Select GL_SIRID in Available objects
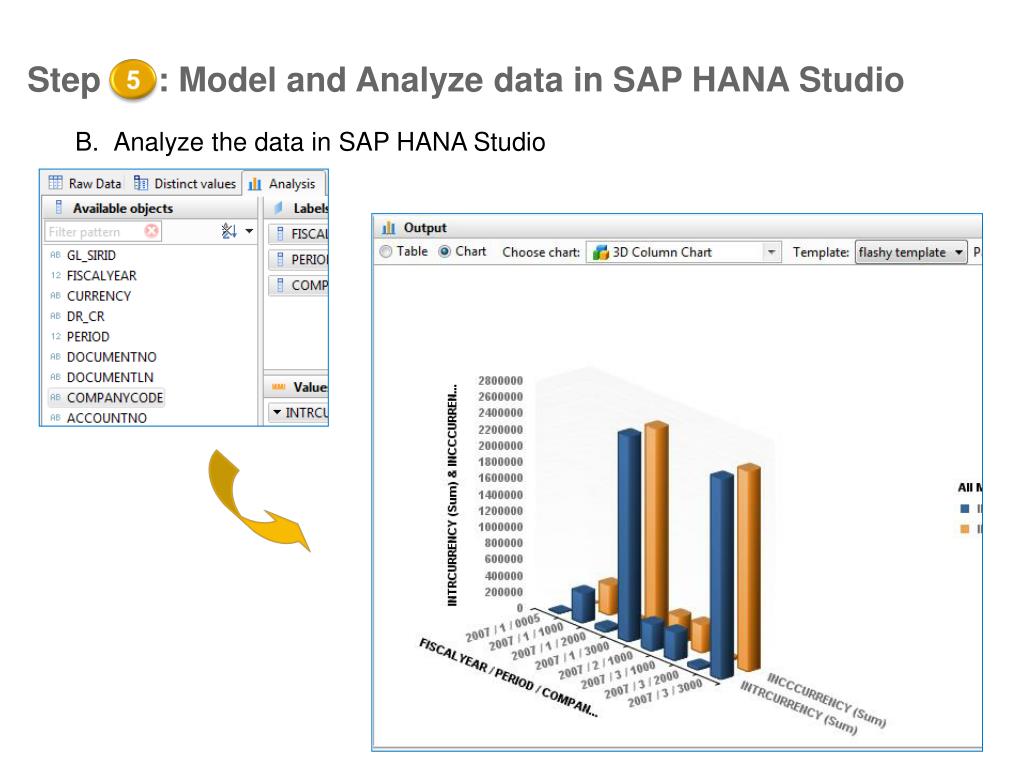This screenshot has height=768, width=1024. (91, 255)
